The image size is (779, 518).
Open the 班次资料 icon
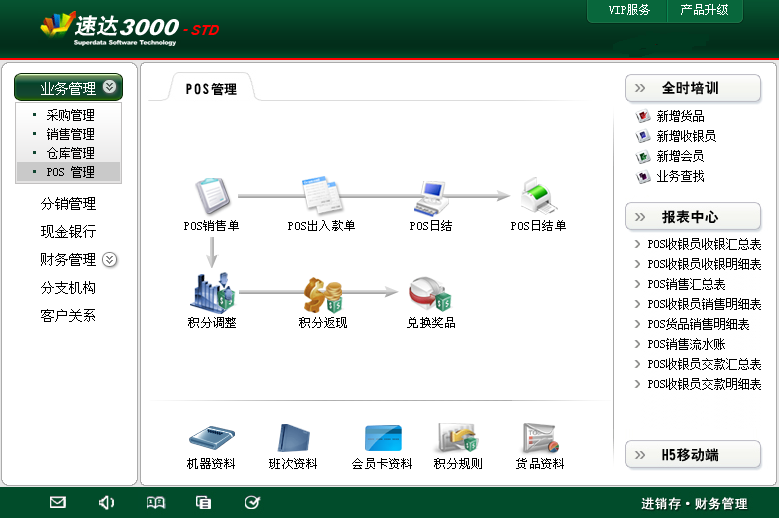(x=293, y=438)
